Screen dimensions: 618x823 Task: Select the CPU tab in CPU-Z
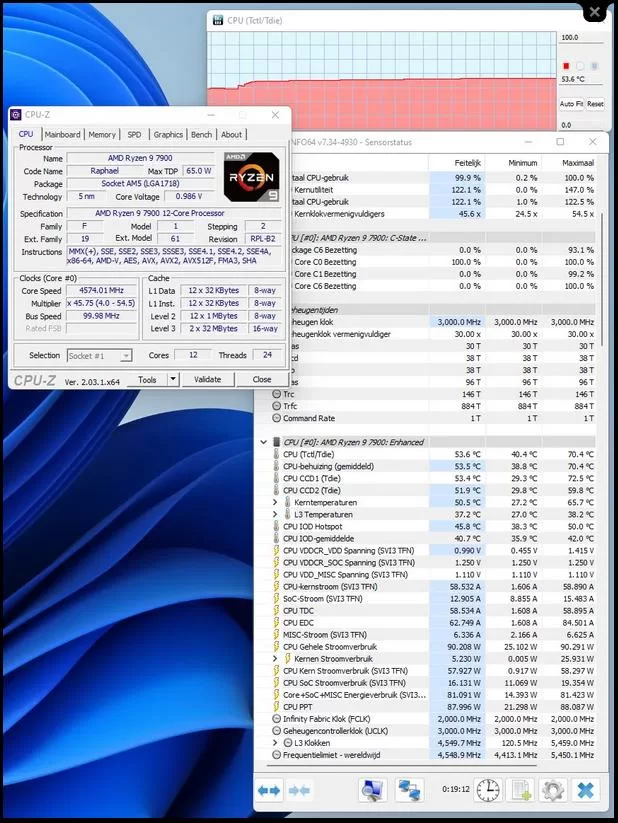26,134
